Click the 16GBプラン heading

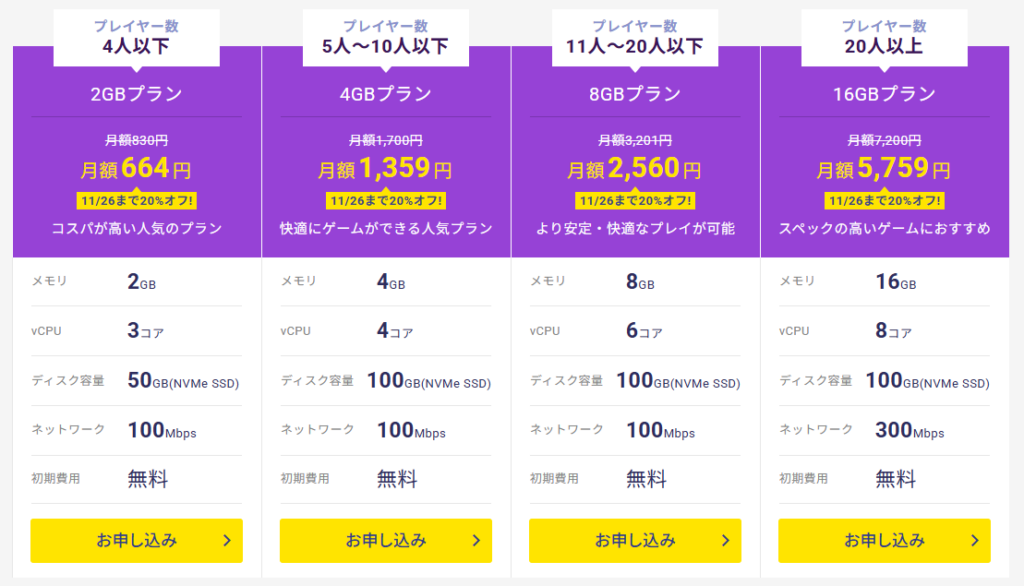coord(884,94)
